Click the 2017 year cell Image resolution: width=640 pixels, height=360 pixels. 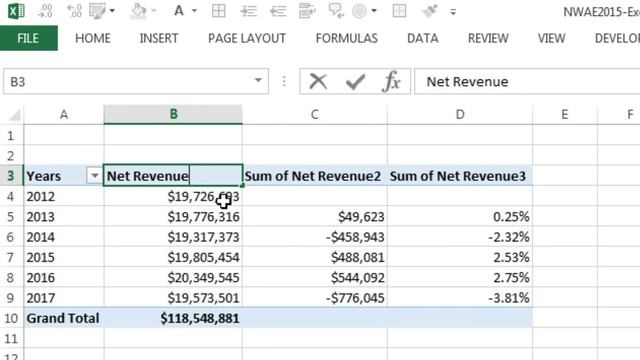[64, 298]
